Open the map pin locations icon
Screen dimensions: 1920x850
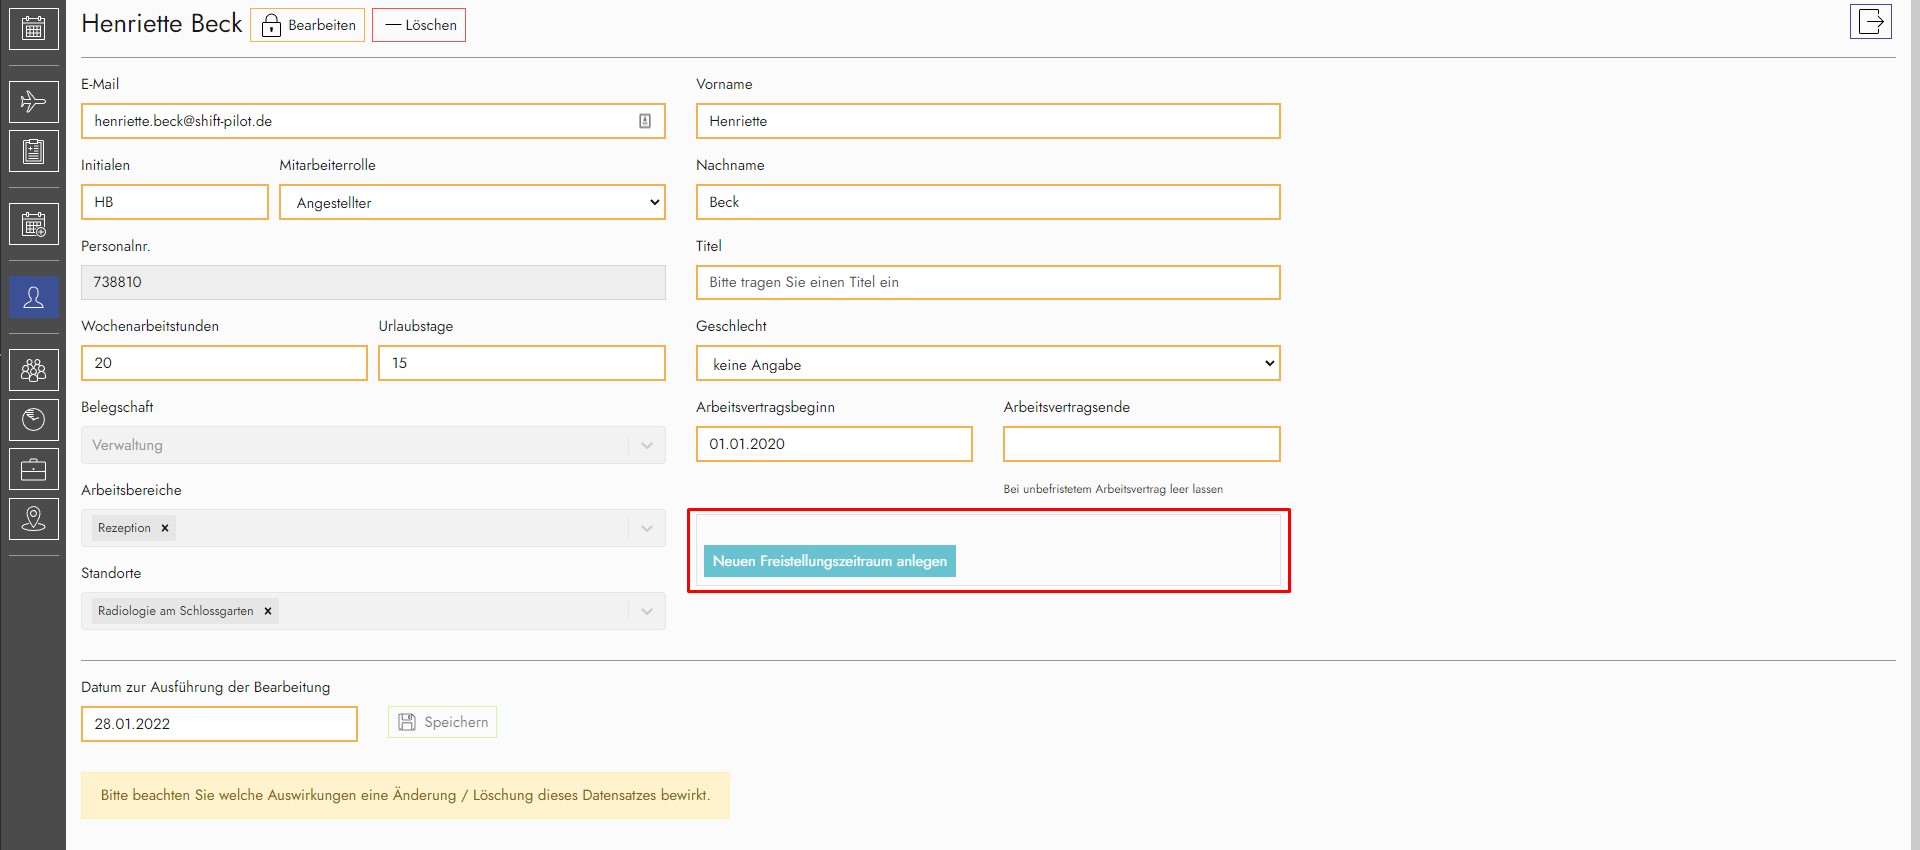[33, 519]
